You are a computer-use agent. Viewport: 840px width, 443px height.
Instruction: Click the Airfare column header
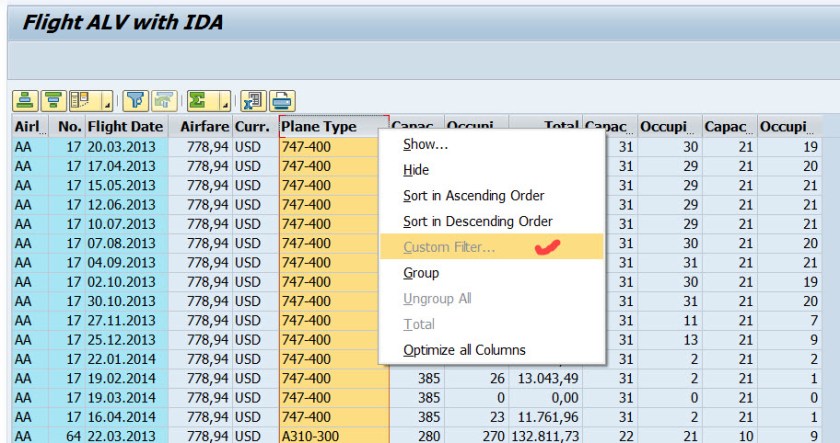click(200, 126)
